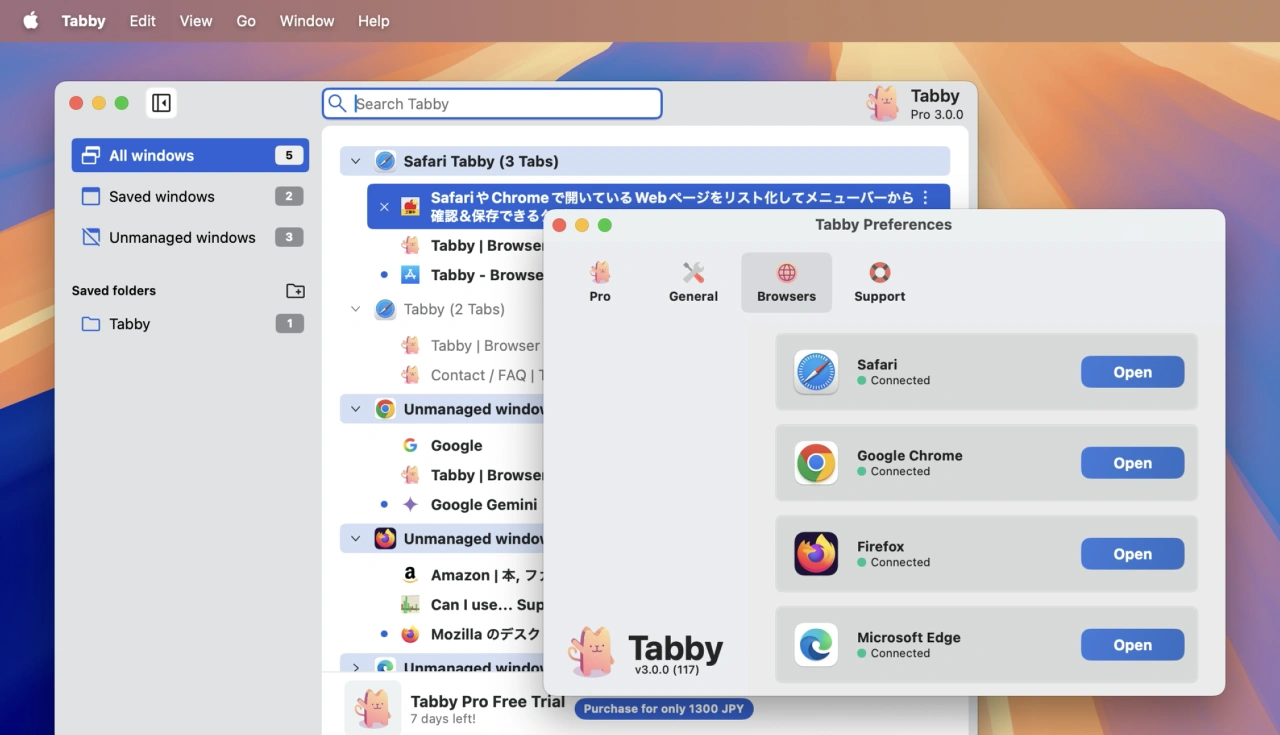Open the Window menu in menu bar

click(306, 21)
